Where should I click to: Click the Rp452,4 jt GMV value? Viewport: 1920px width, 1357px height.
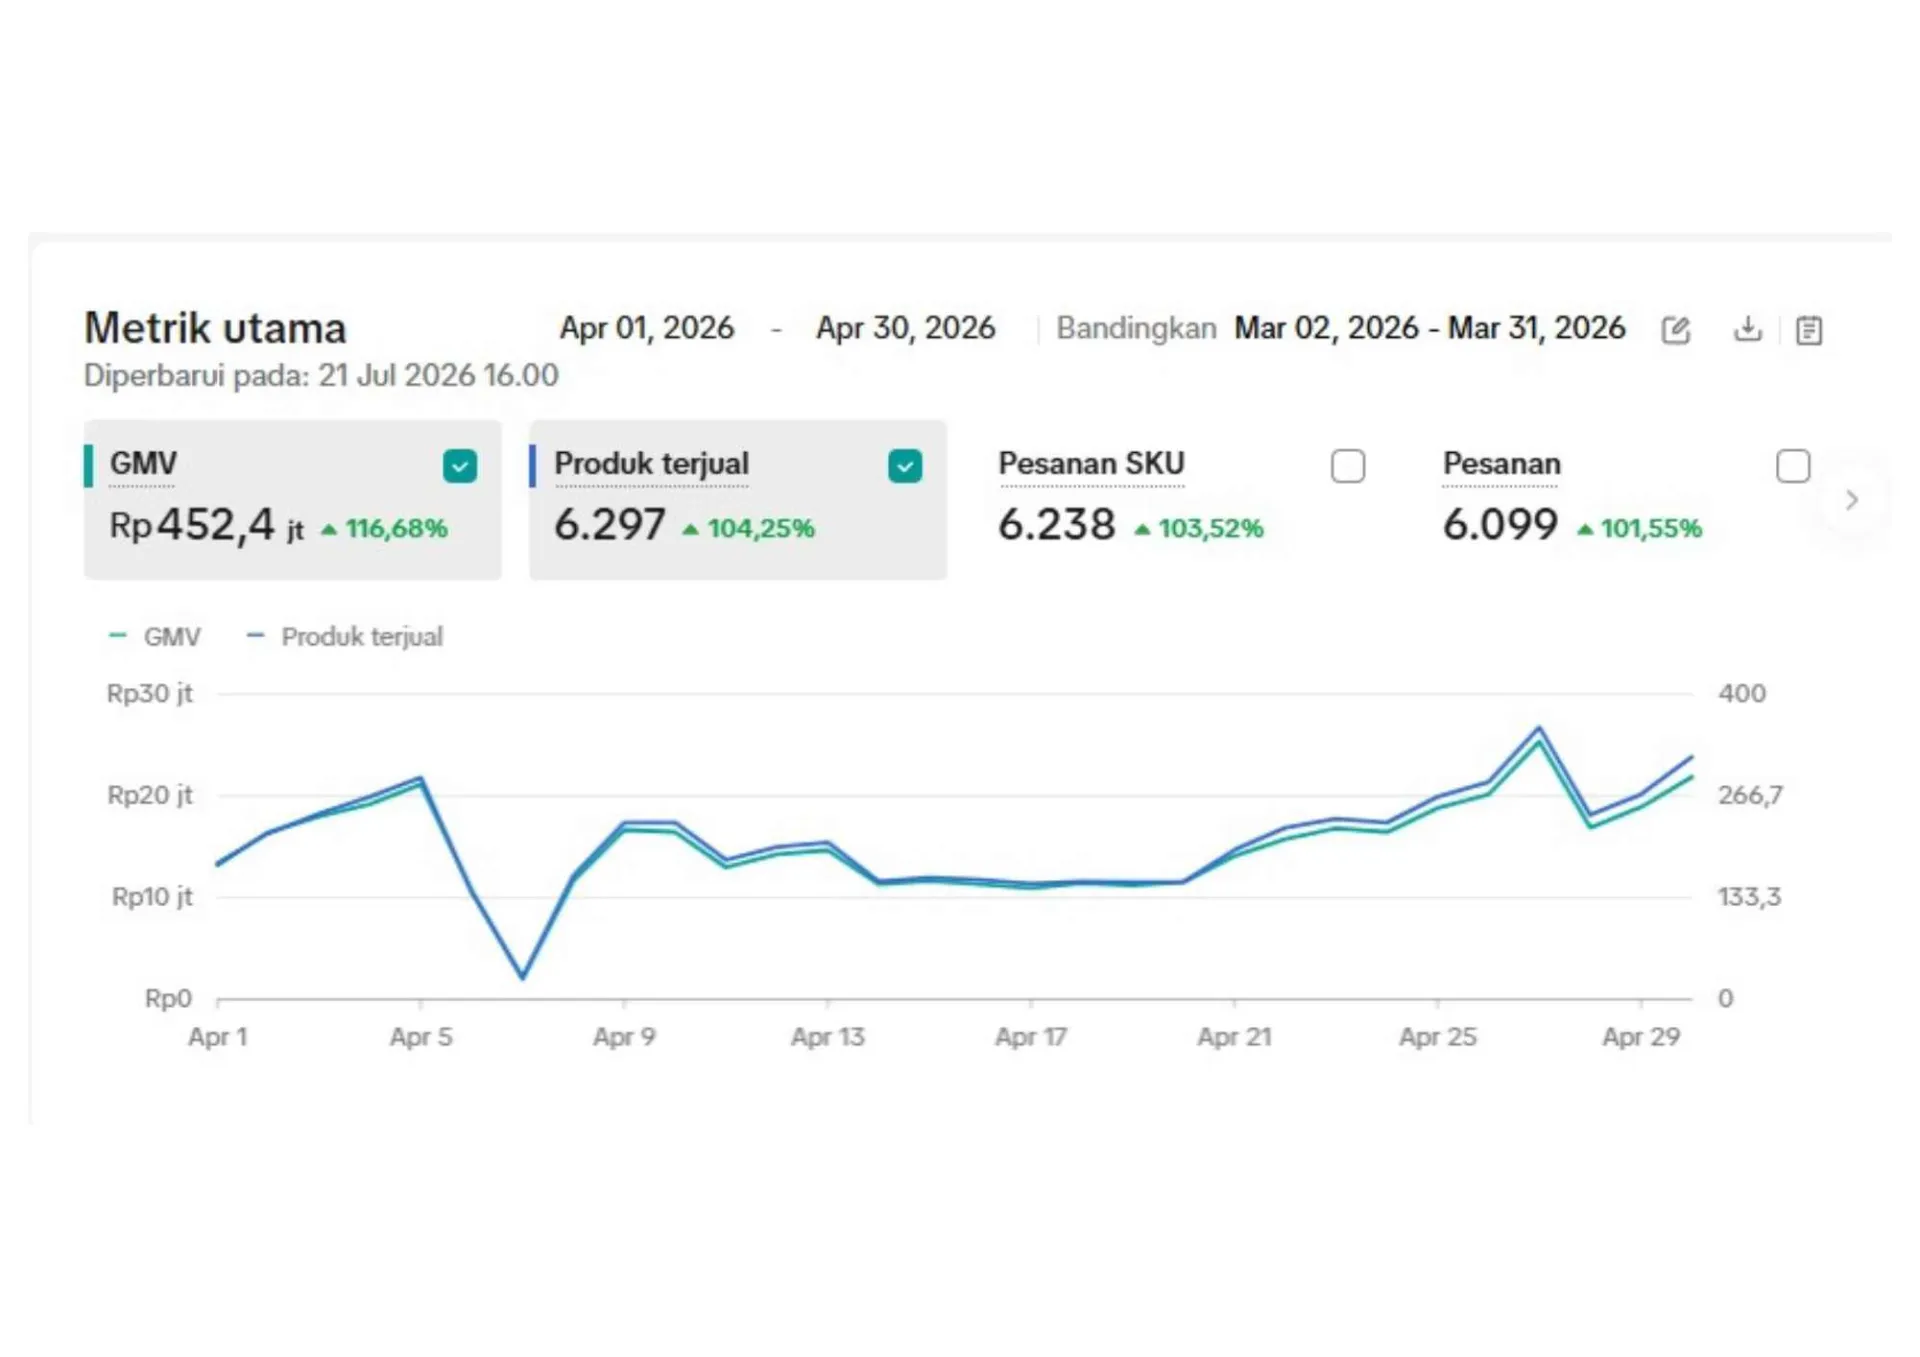pos(207,525)
